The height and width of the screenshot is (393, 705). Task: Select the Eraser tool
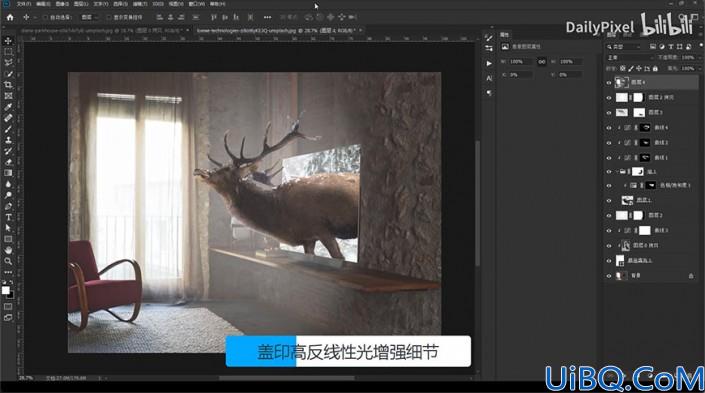(x=8, y=162)
